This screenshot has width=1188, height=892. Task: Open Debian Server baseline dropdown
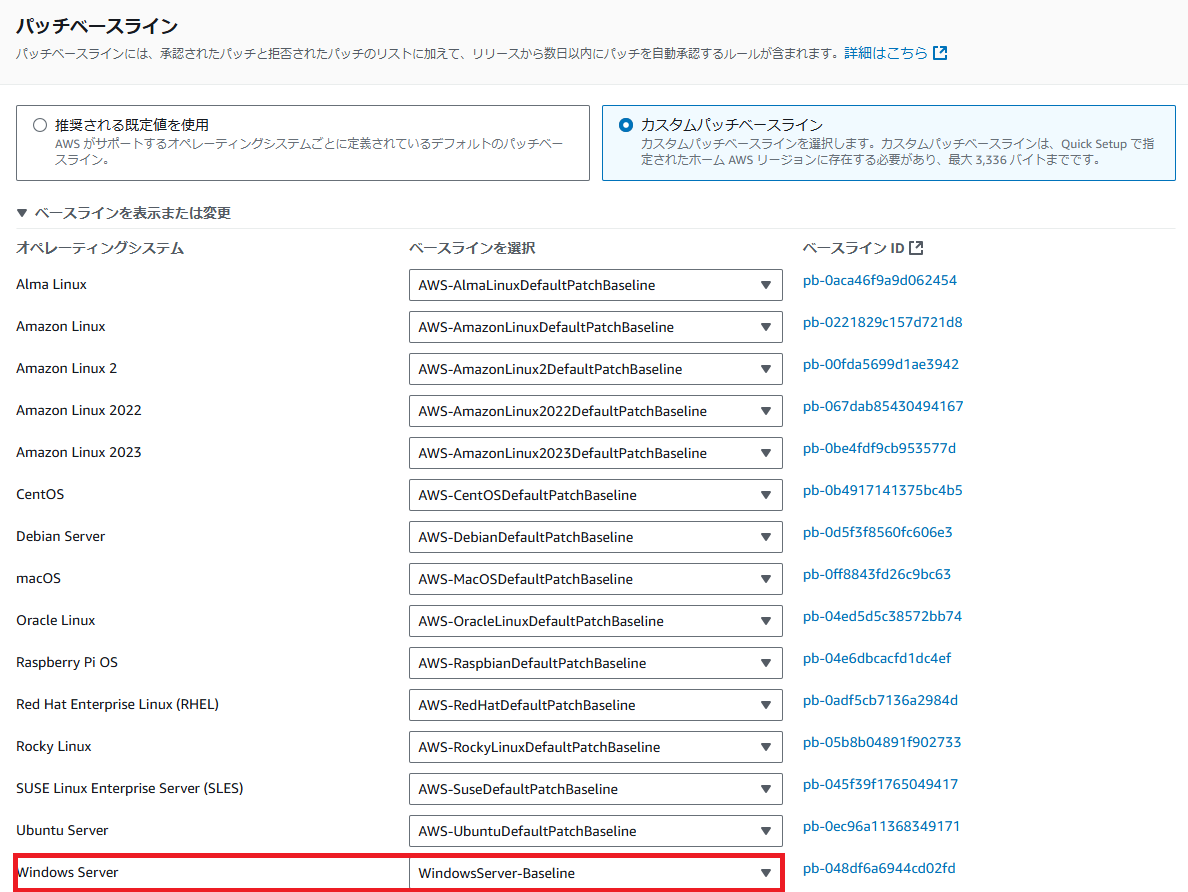[596, 537]
